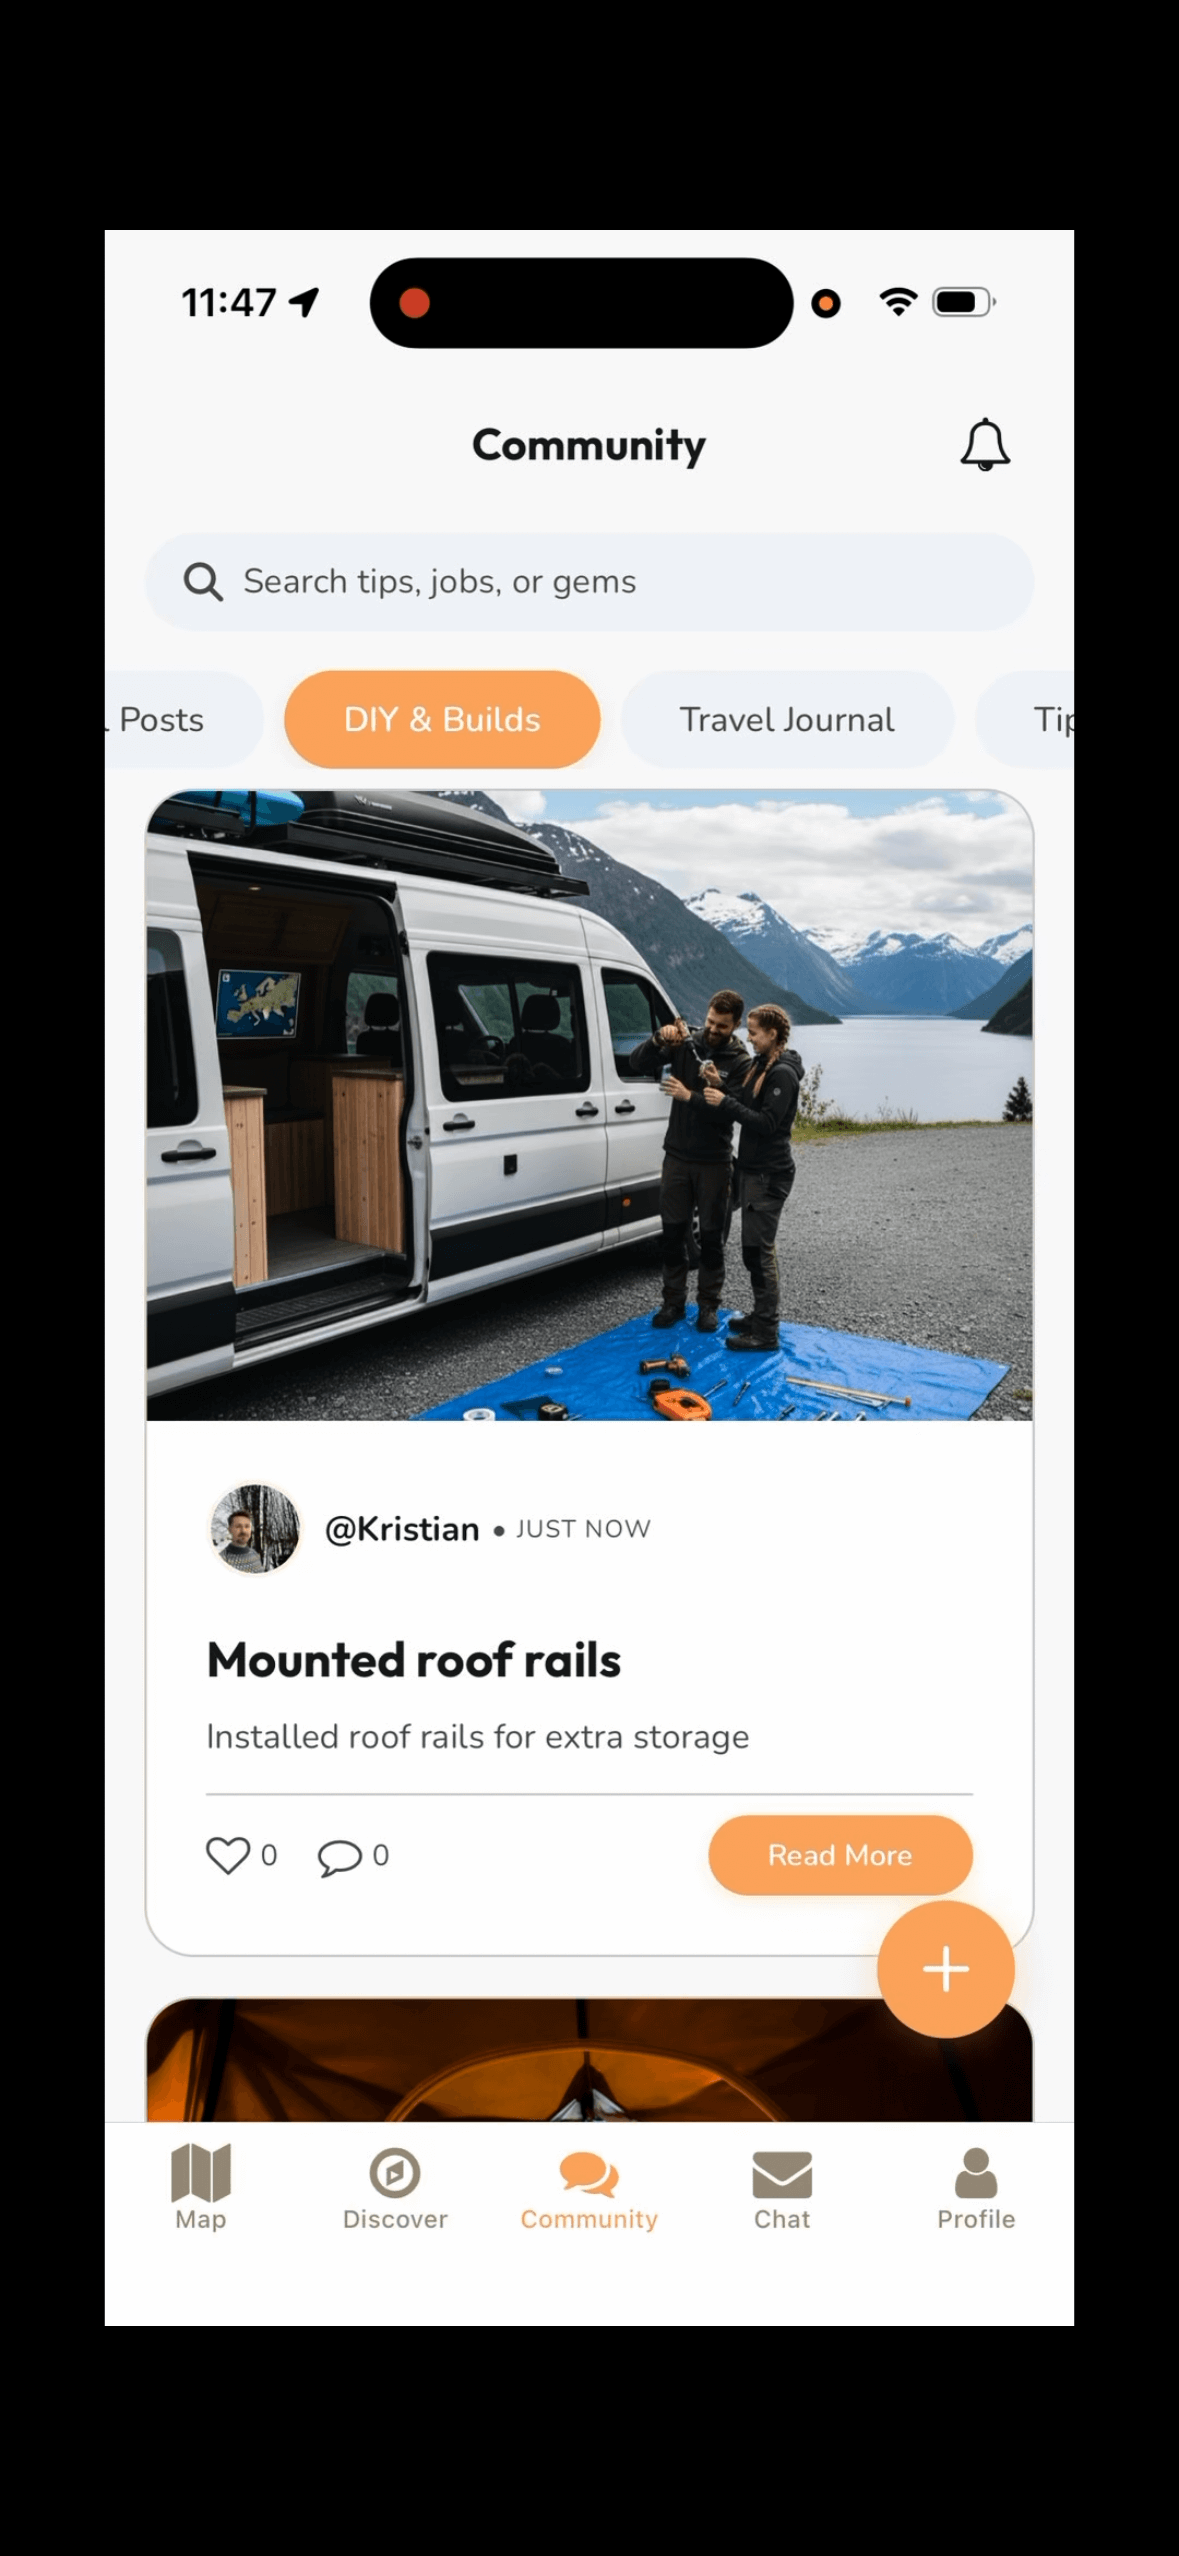Open Chat envelope icon
This screenshot has height=2556, width=1179.
pos(782,2174)
